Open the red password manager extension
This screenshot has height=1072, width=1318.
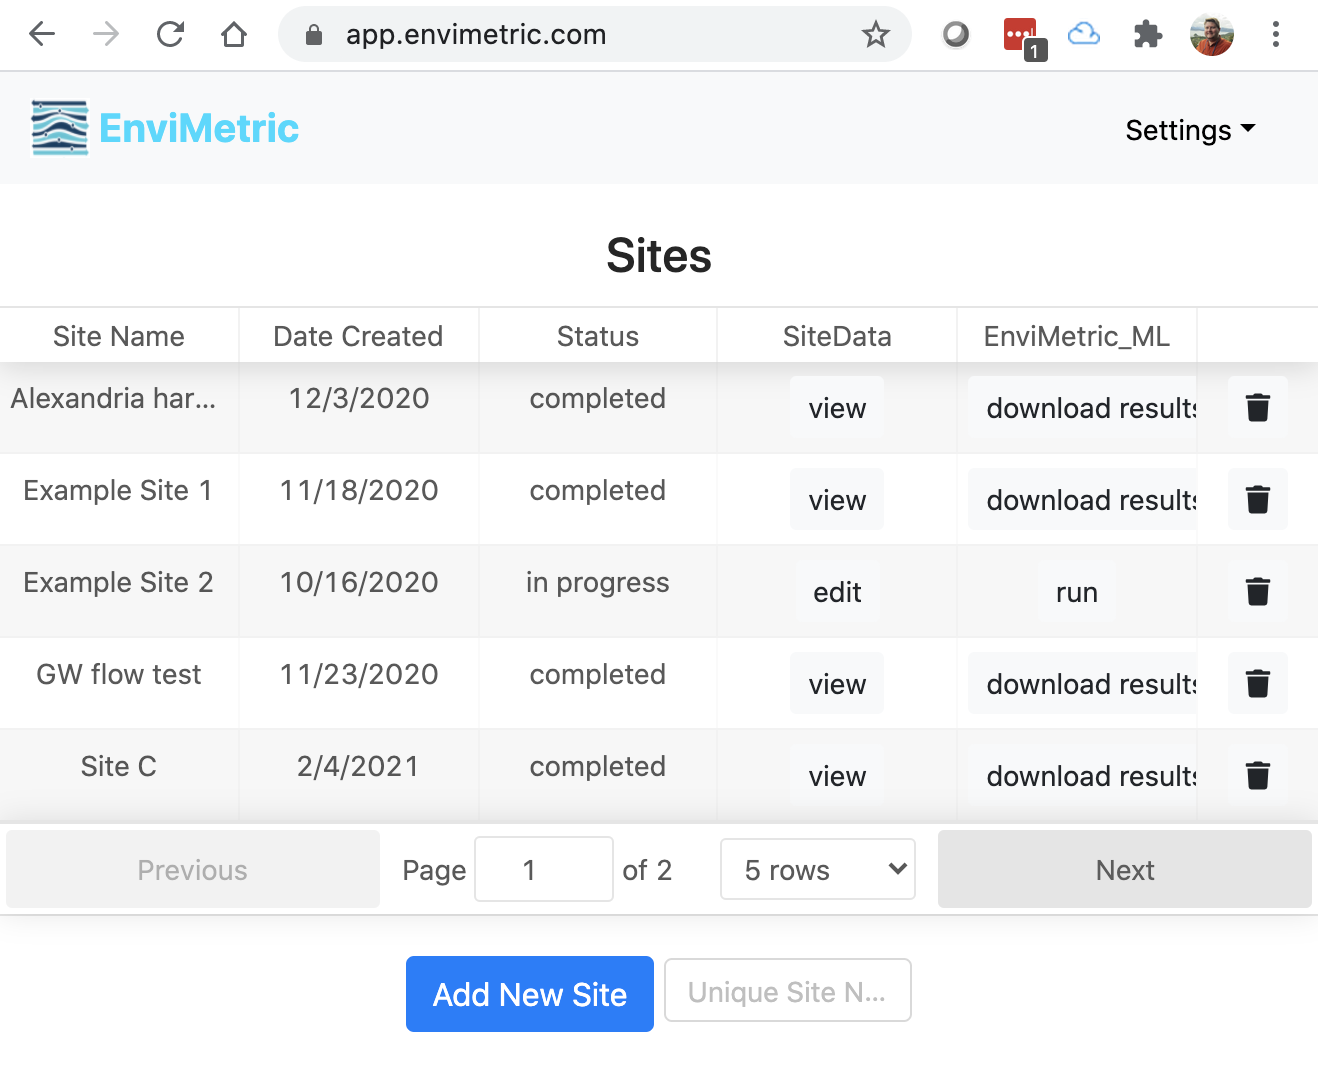[1022, 37]
